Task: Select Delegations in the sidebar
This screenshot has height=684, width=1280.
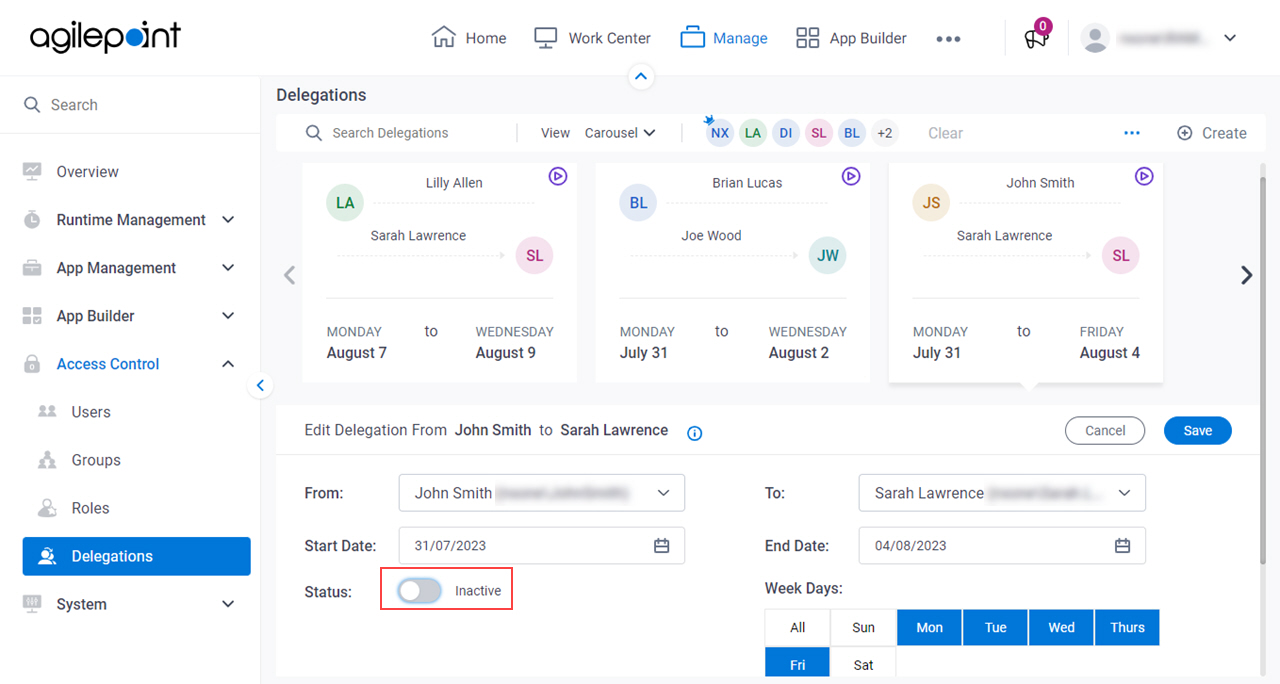Action: [136, 556]
